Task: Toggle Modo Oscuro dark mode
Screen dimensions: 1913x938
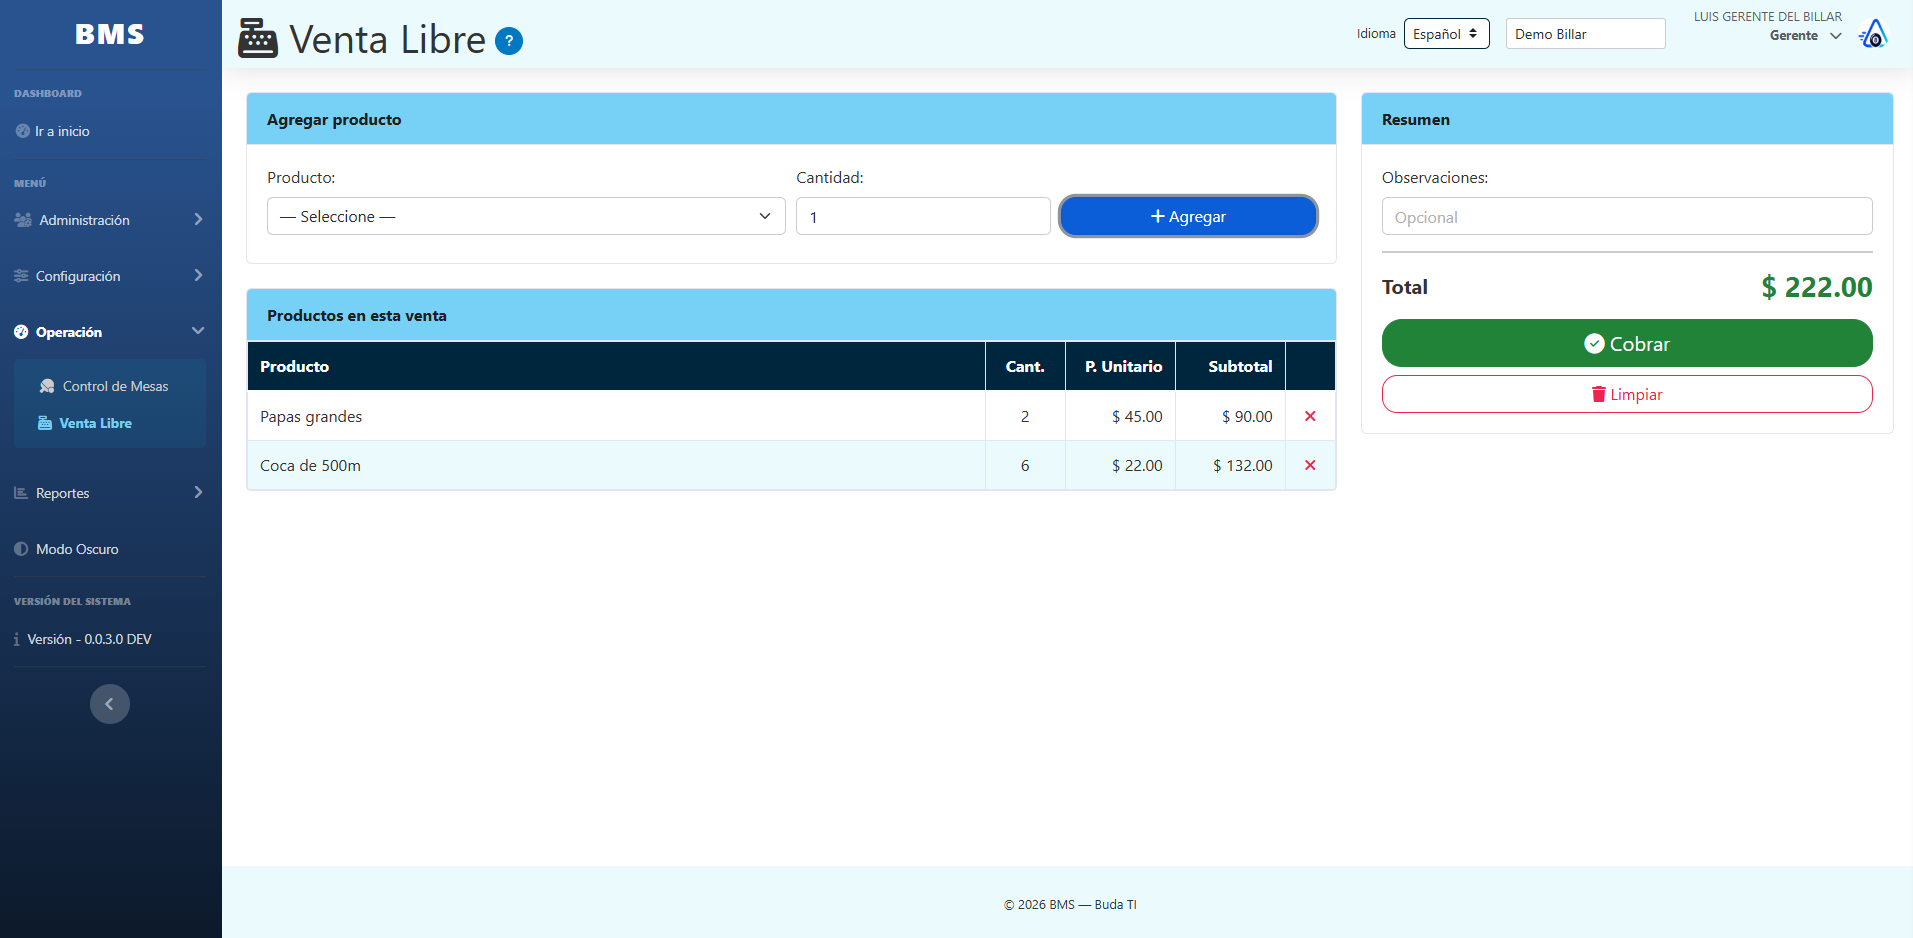Action: [66, 549]
